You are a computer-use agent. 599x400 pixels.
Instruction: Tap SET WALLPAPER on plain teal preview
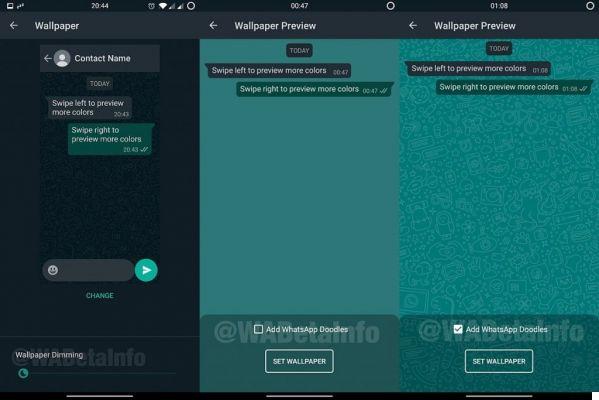click(x=299, y=361)
